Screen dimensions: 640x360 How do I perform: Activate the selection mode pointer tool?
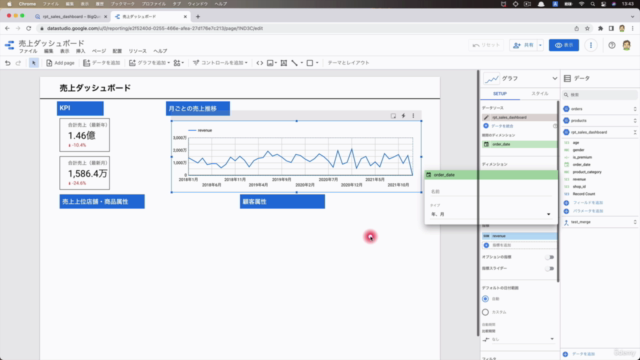[x=34, y=63]
